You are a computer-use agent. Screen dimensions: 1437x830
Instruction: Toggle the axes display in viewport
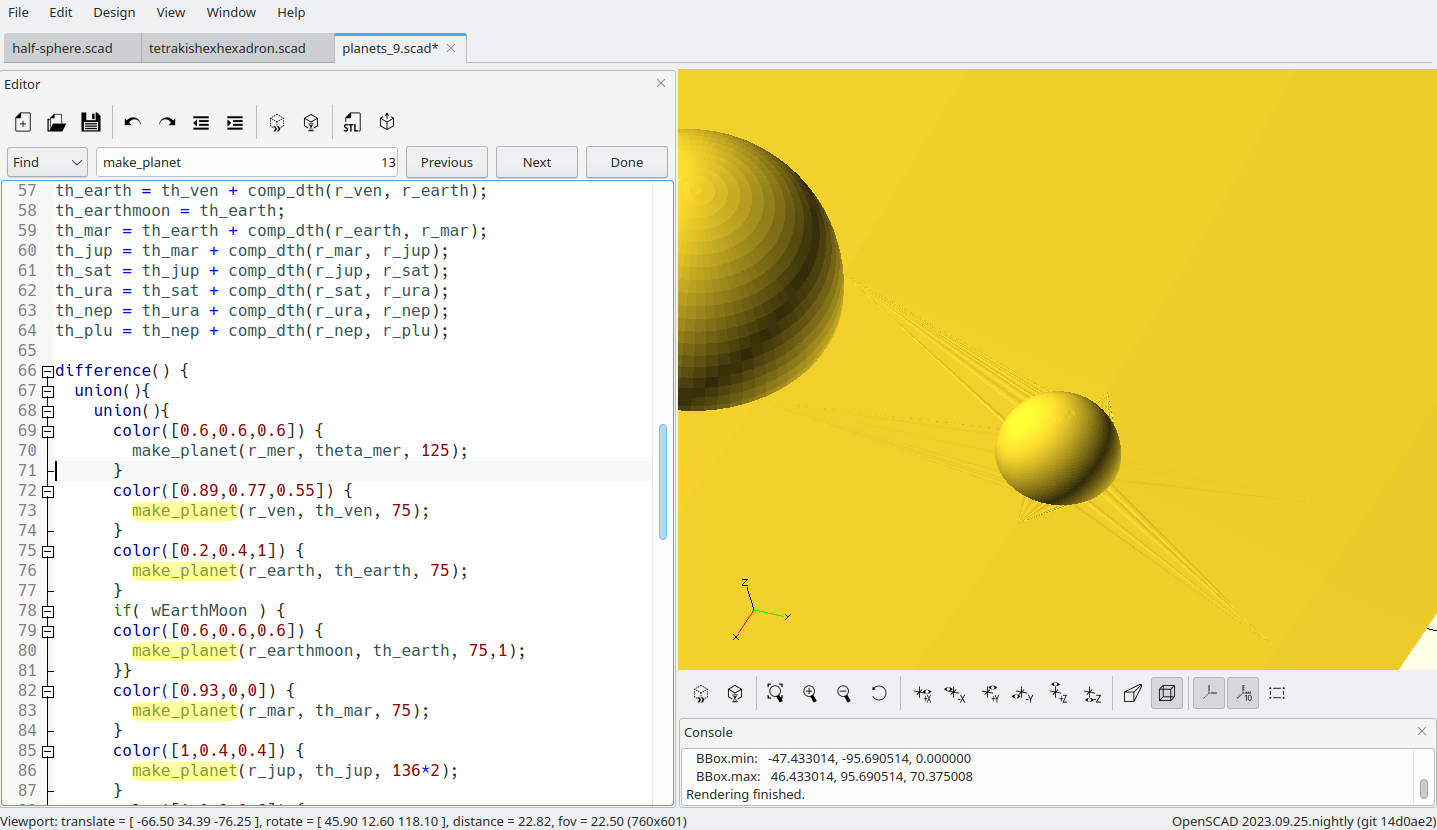(1208, 693)
